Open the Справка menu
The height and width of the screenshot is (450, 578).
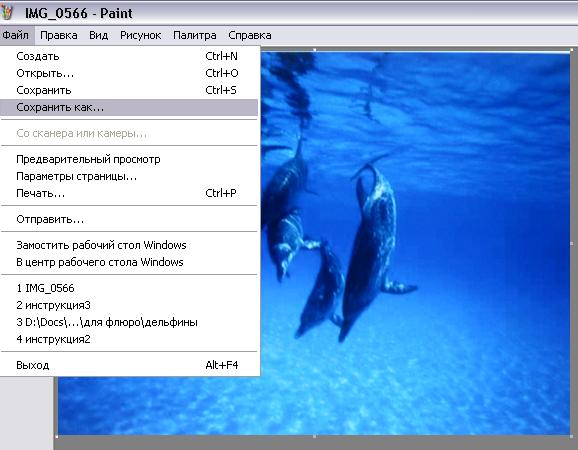coord(250,35)
